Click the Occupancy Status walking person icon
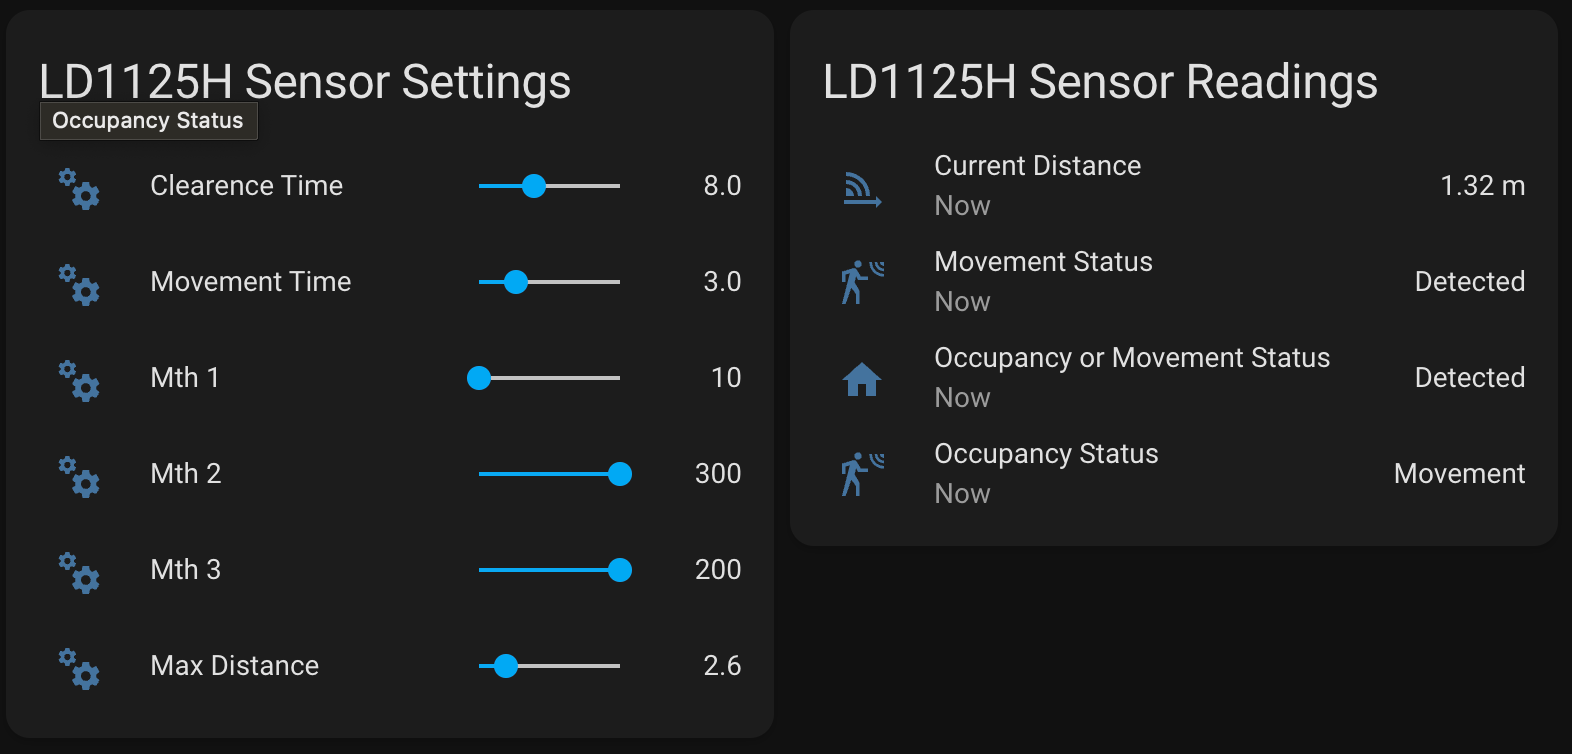This screenshot has width=1572, height=754. pos(862,474)
